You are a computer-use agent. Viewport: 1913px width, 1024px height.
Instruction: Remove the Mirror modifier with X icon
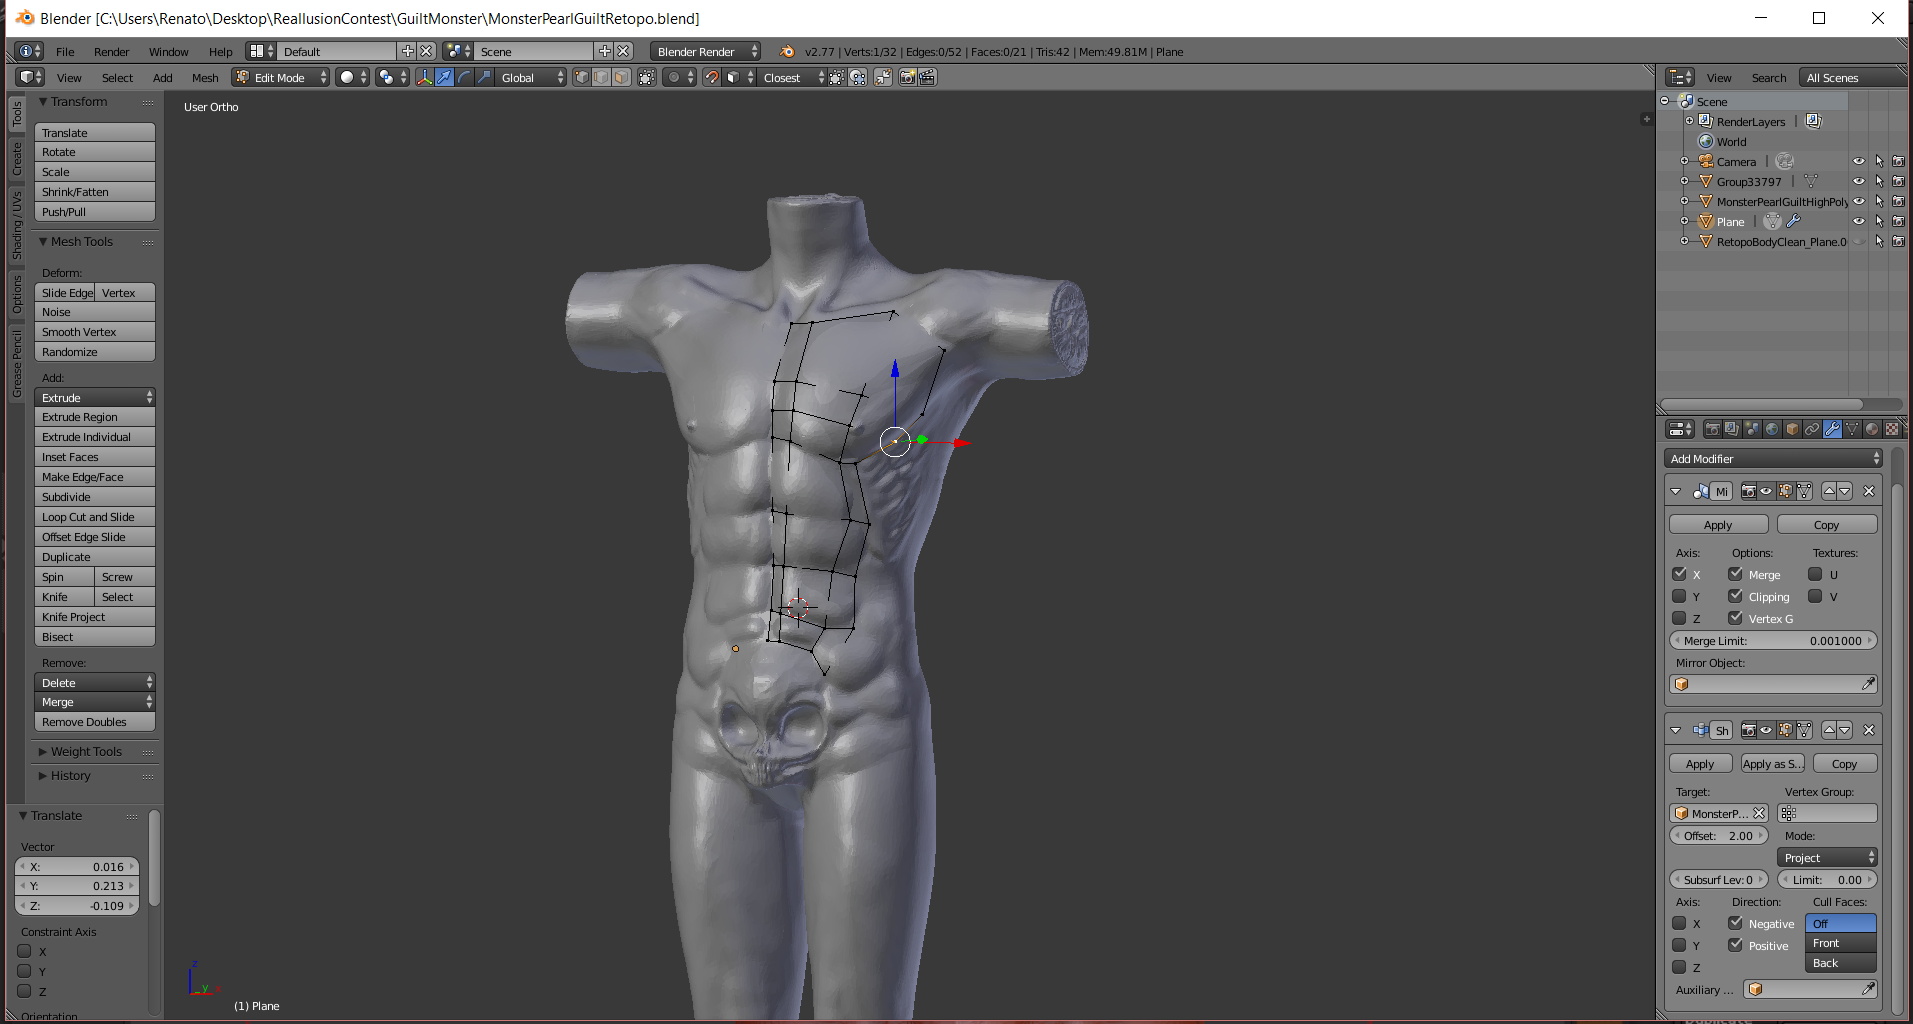pyautogui.click(x=1868, y=491)
